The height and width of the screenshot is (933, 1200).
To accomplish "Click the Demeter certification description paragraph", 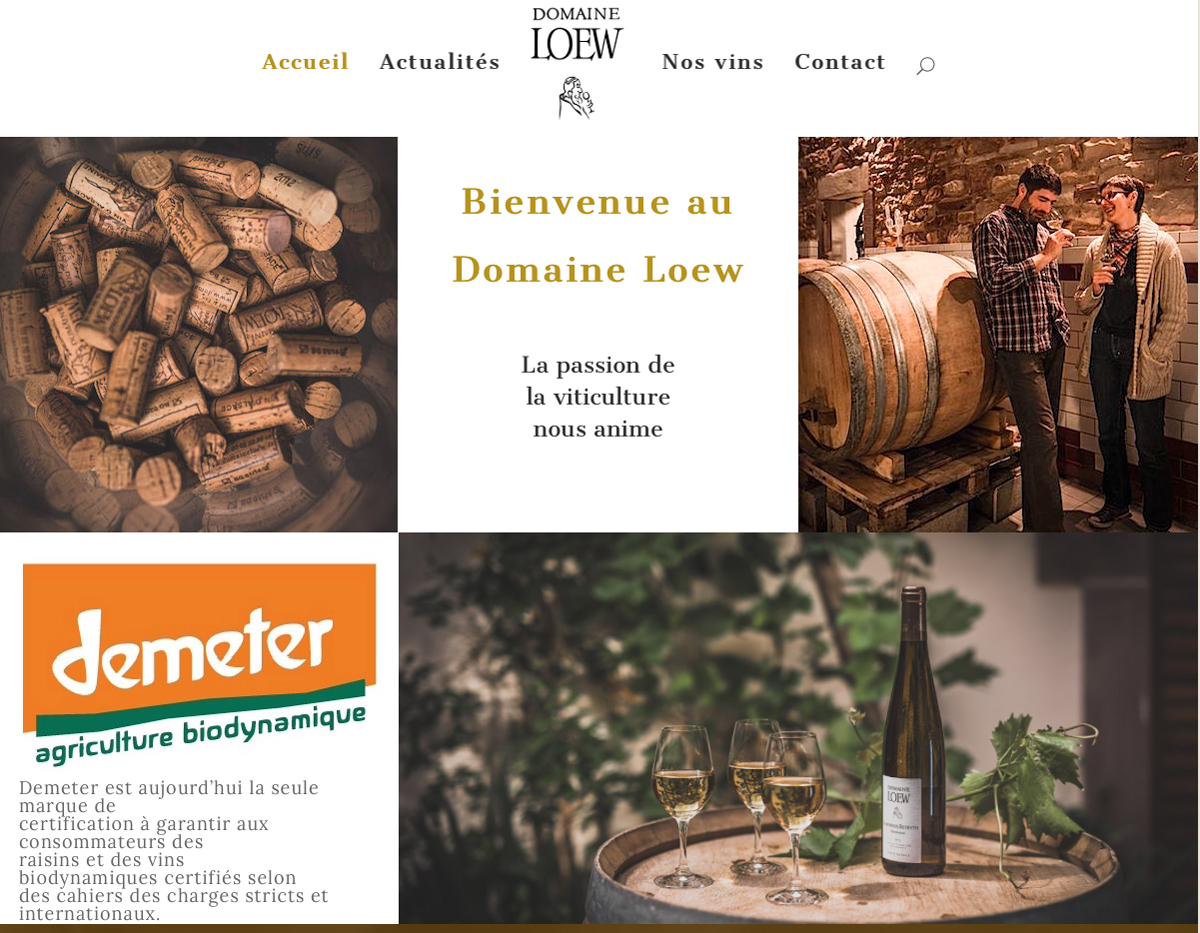I will (174, 850).
